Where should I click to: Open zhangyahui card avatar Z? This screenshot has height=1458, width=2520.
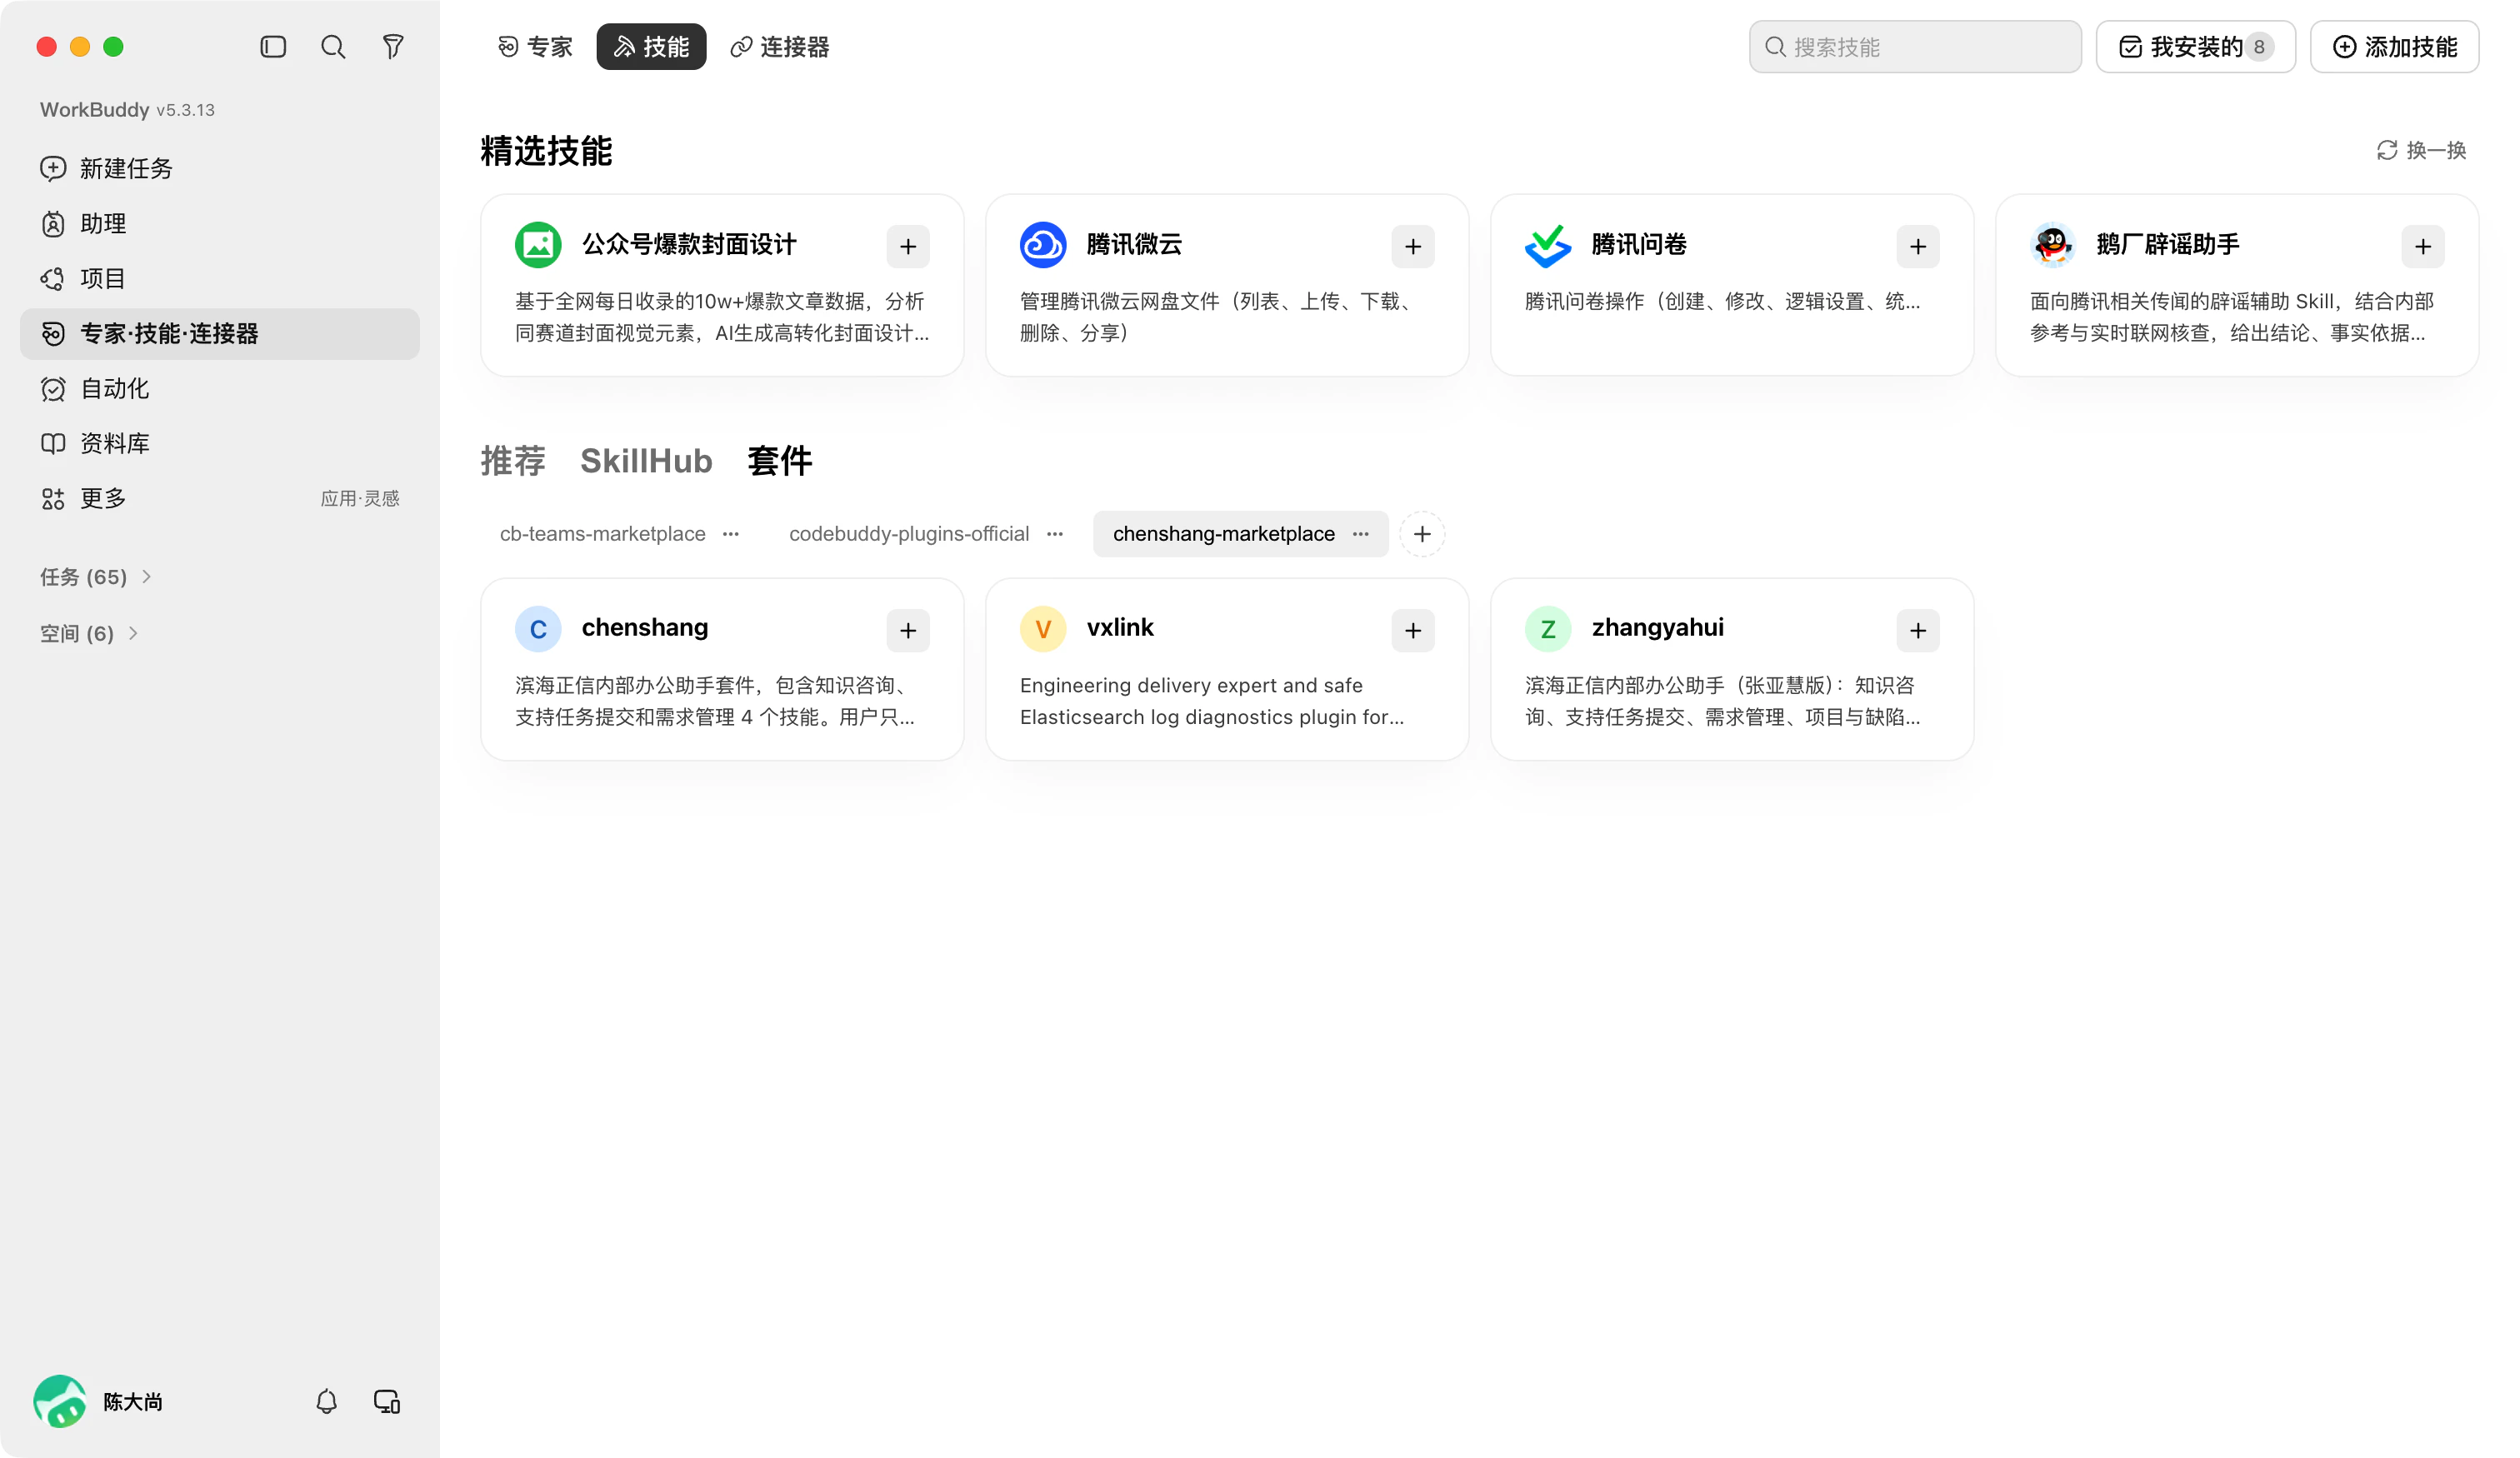coord(1548,629)
